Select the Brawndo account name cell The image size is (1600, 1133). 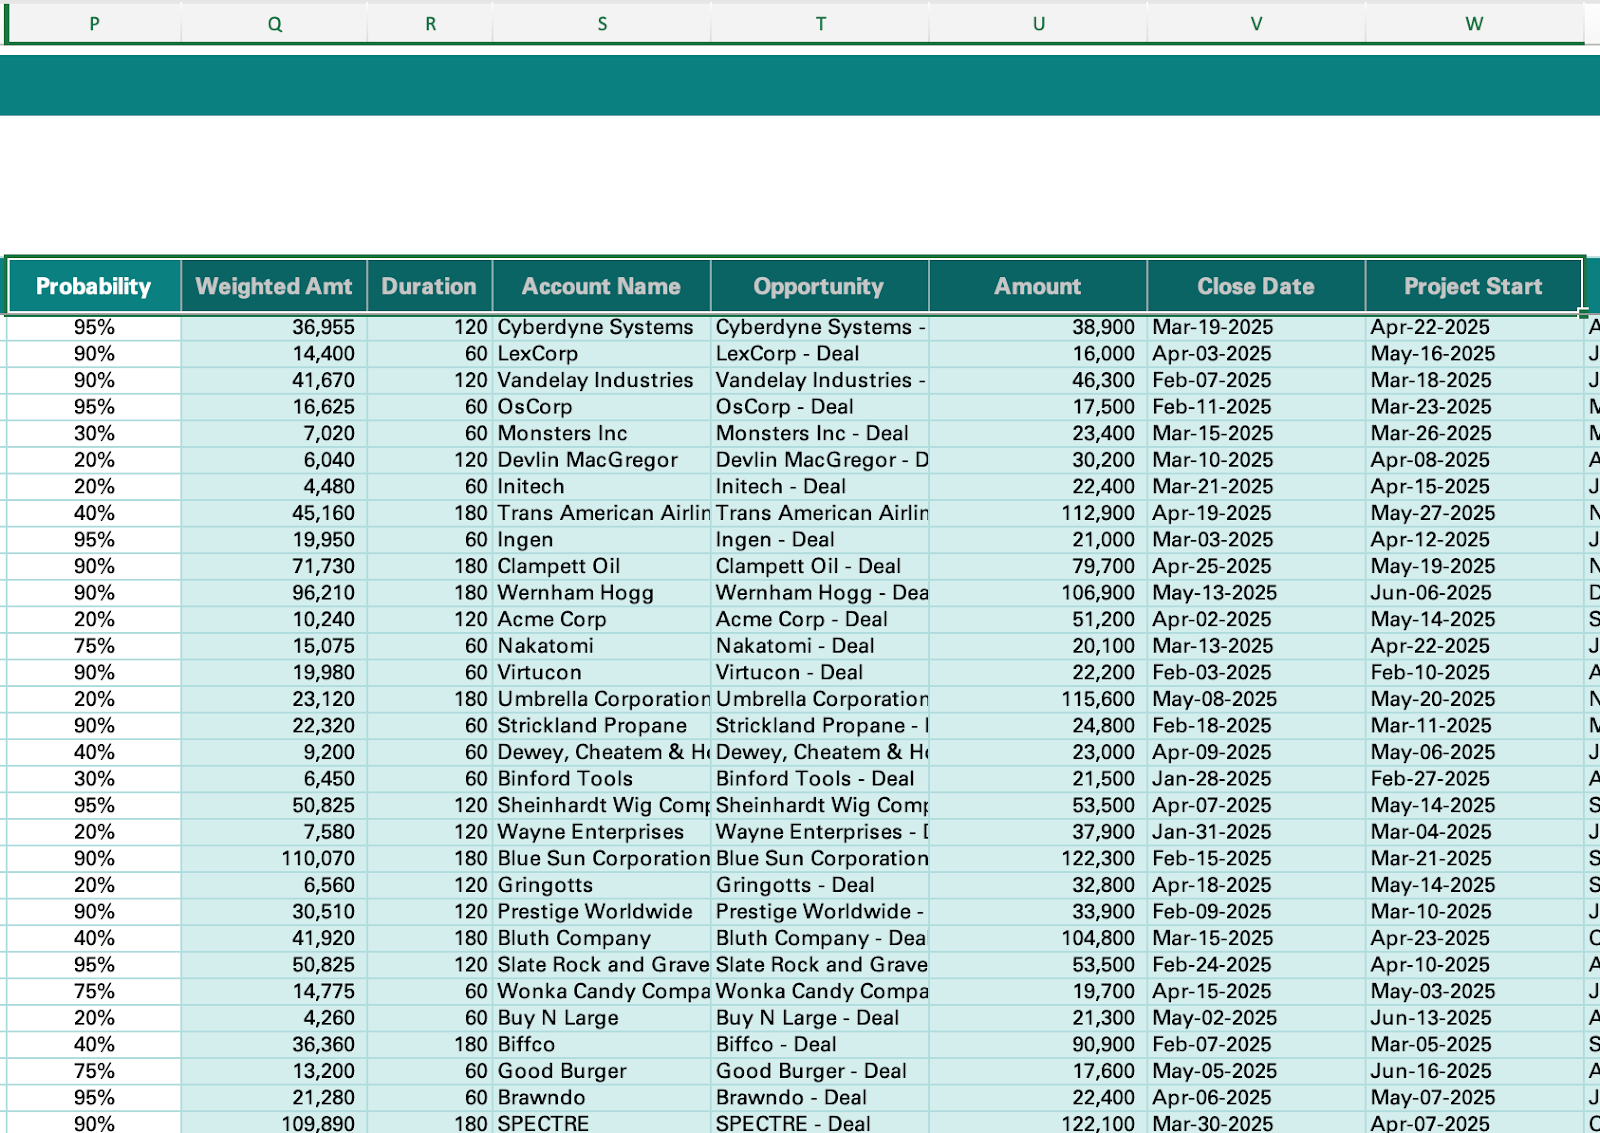pyautogui.click(x=602, y=1098)
